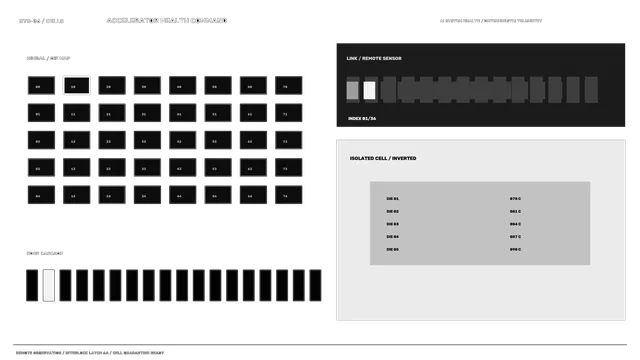This screenshot has width=640, height=360.
Task: Pick grid cell 11
Action: [x=77, y=113]
